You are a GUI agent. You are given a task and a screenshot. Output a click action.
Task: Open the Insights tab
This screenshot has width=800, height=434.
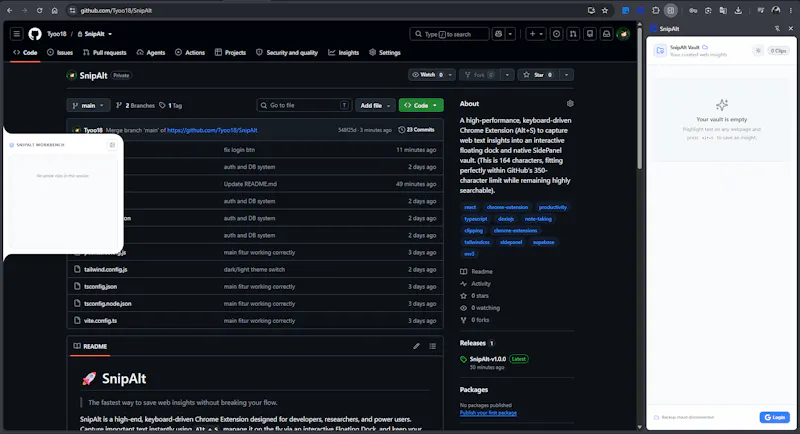tap(343, 53)
